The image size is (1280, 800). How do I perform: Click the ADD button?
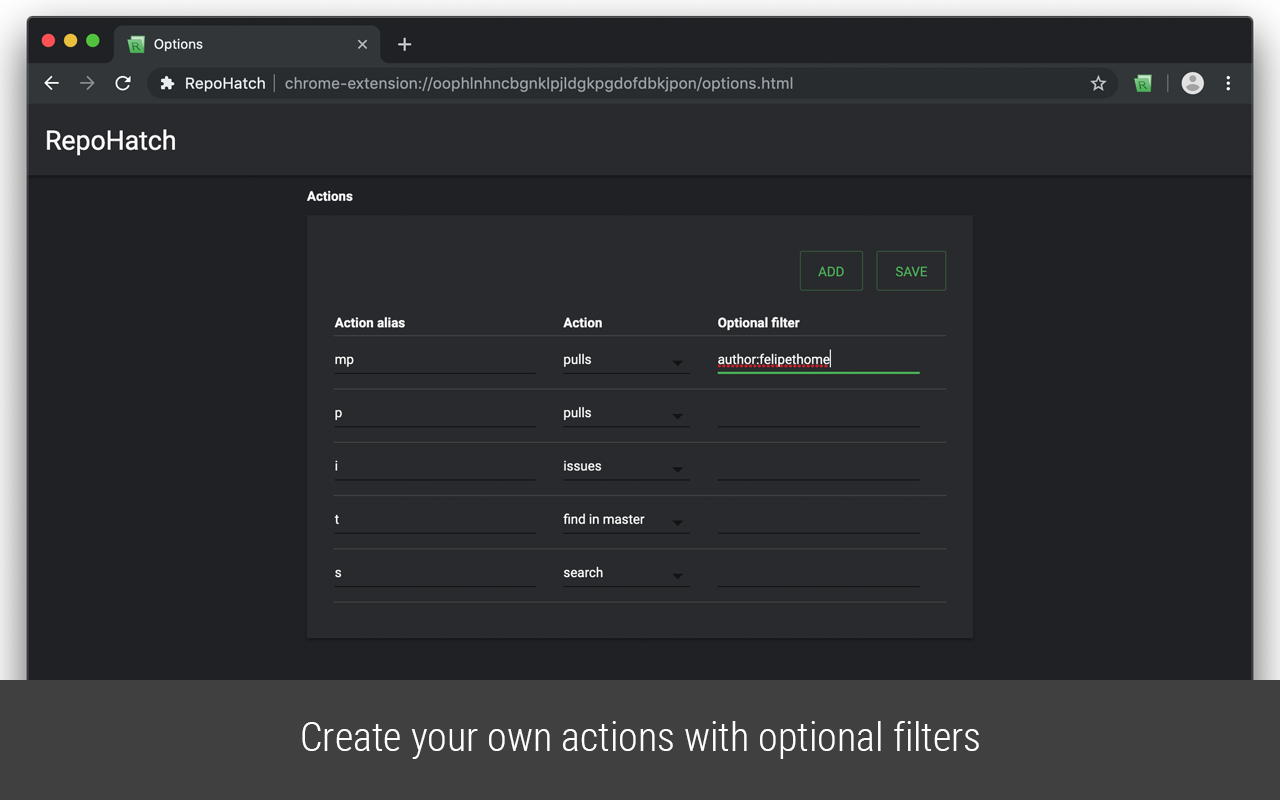831,271
